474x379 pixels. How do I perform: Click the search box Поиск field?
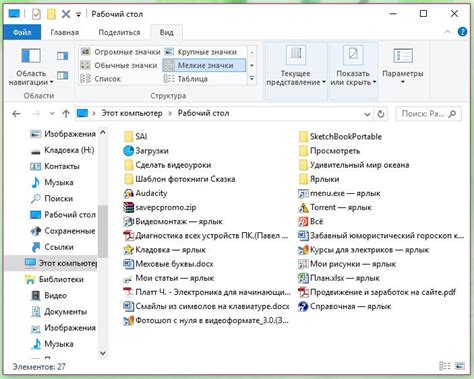pos(429,114)
